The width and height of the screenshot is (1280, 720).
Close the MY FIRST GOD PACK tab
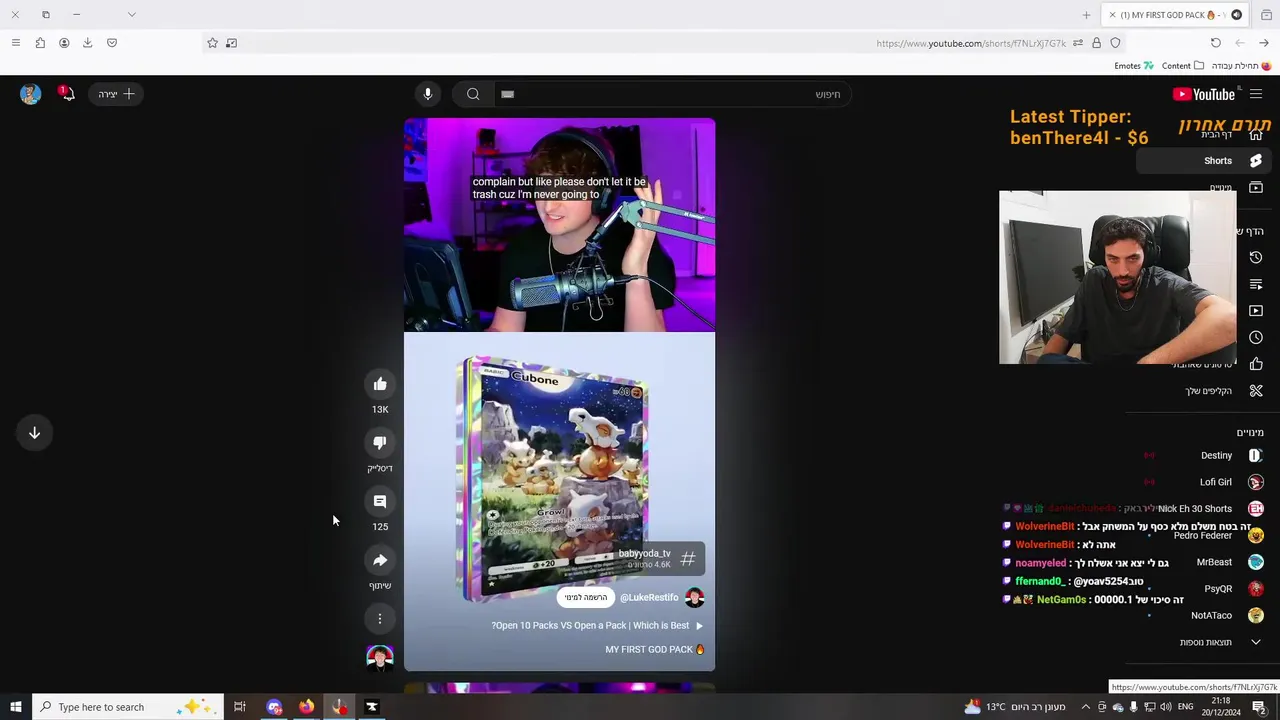1112,15
